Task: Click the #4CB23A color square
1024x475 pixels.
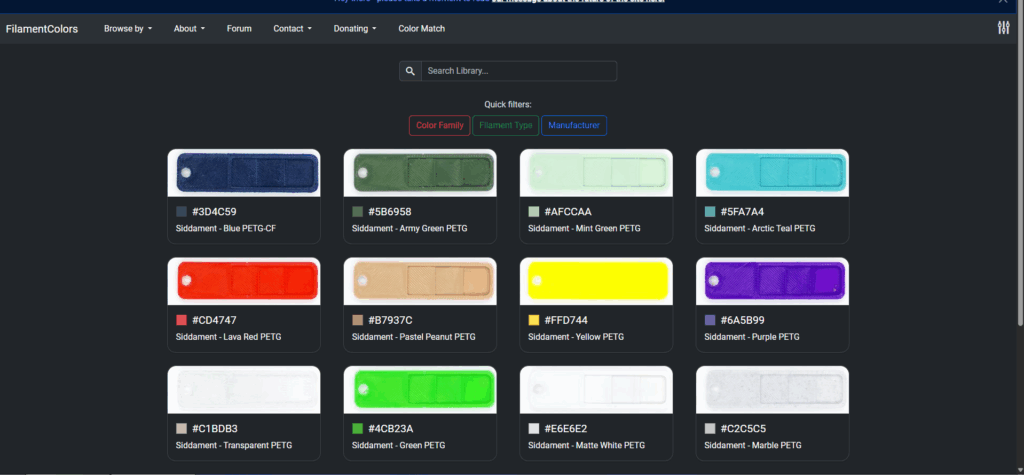Action: [357, 429]
